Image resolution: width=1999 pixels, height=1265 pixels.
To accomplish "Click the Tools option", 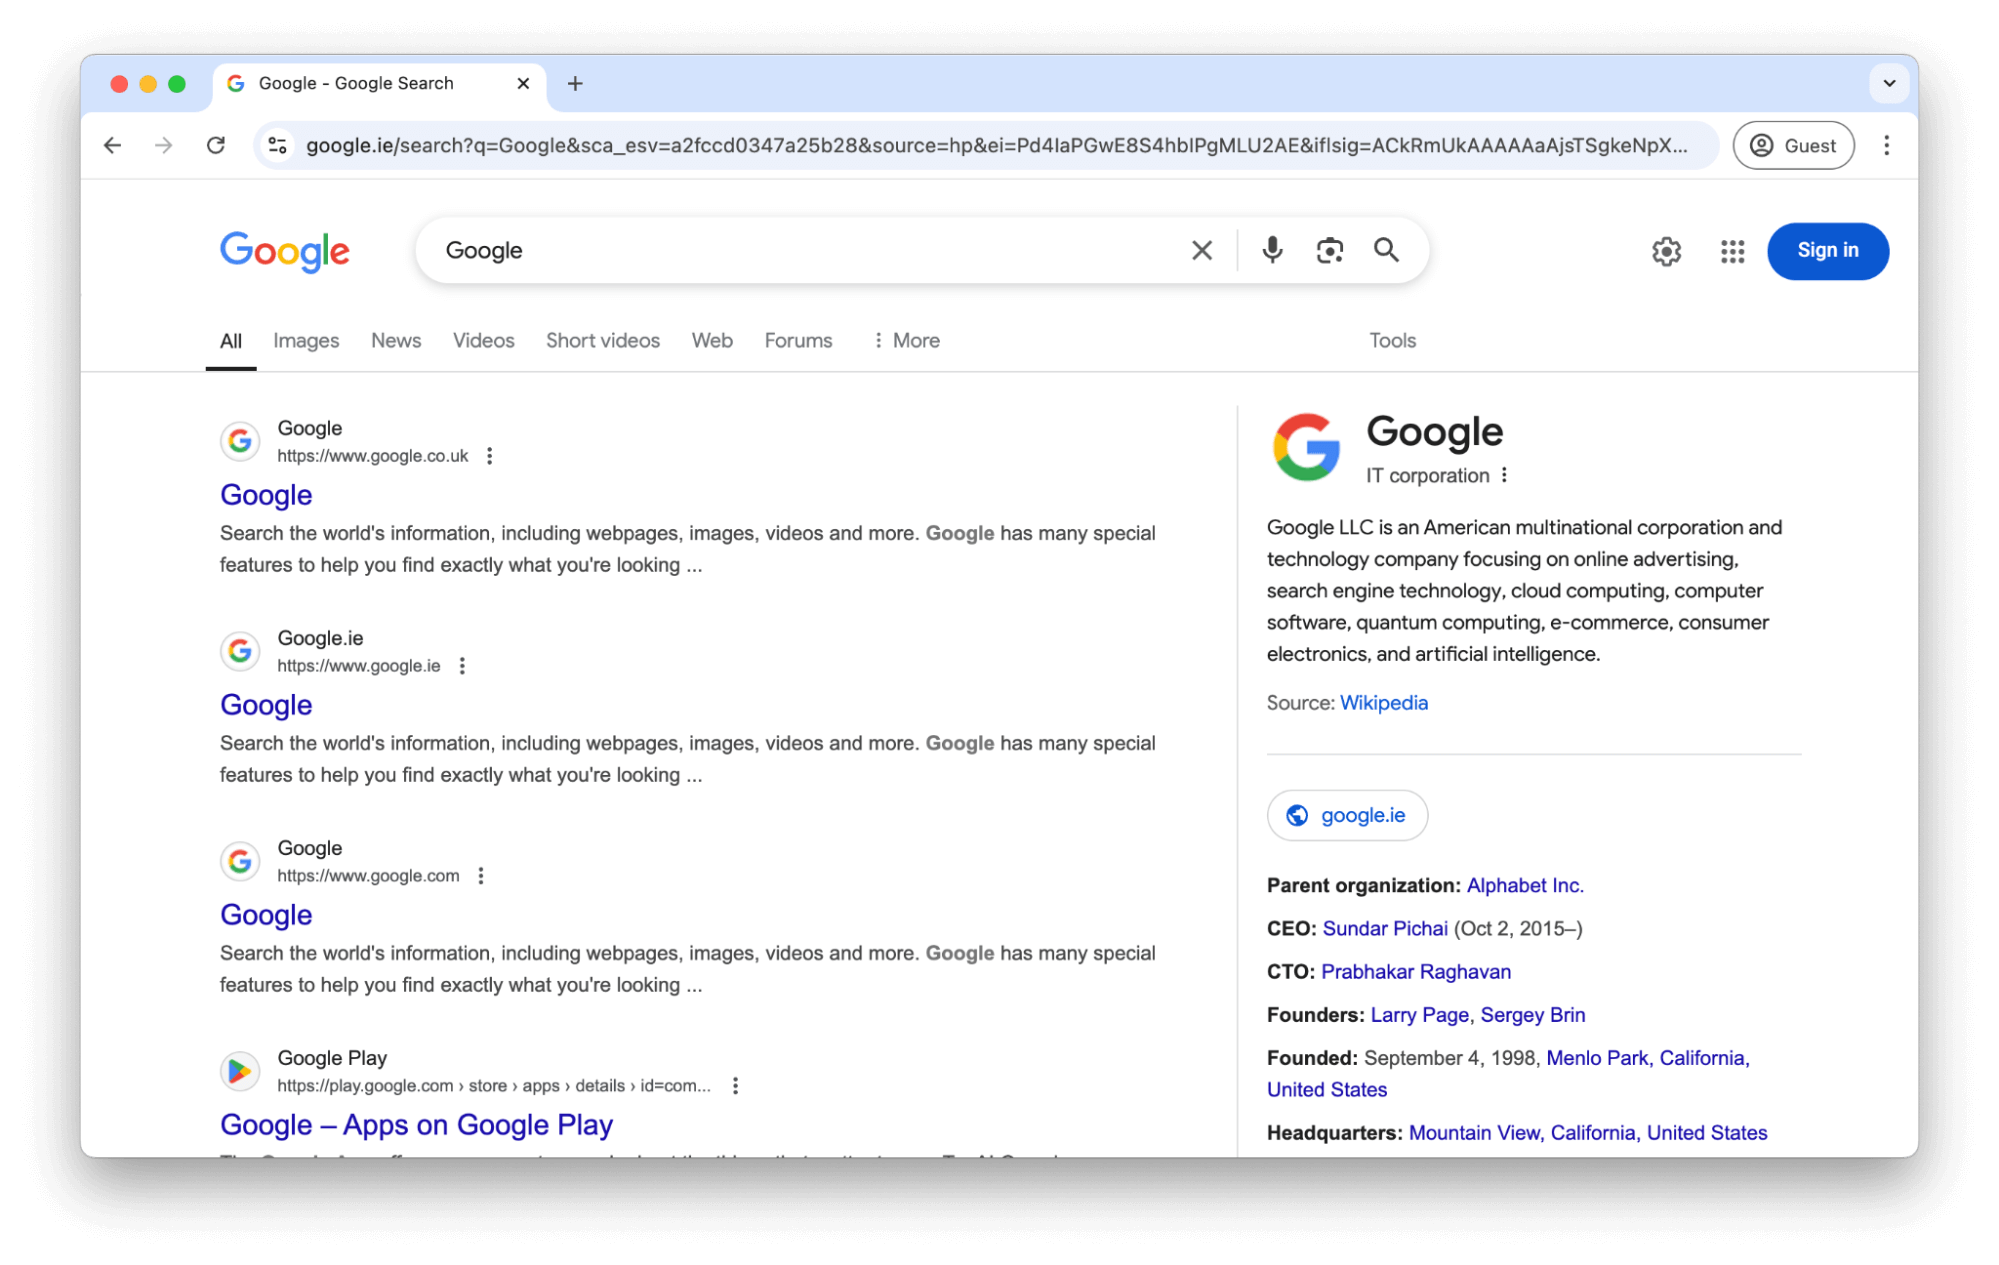I will tap(1392, 340).
